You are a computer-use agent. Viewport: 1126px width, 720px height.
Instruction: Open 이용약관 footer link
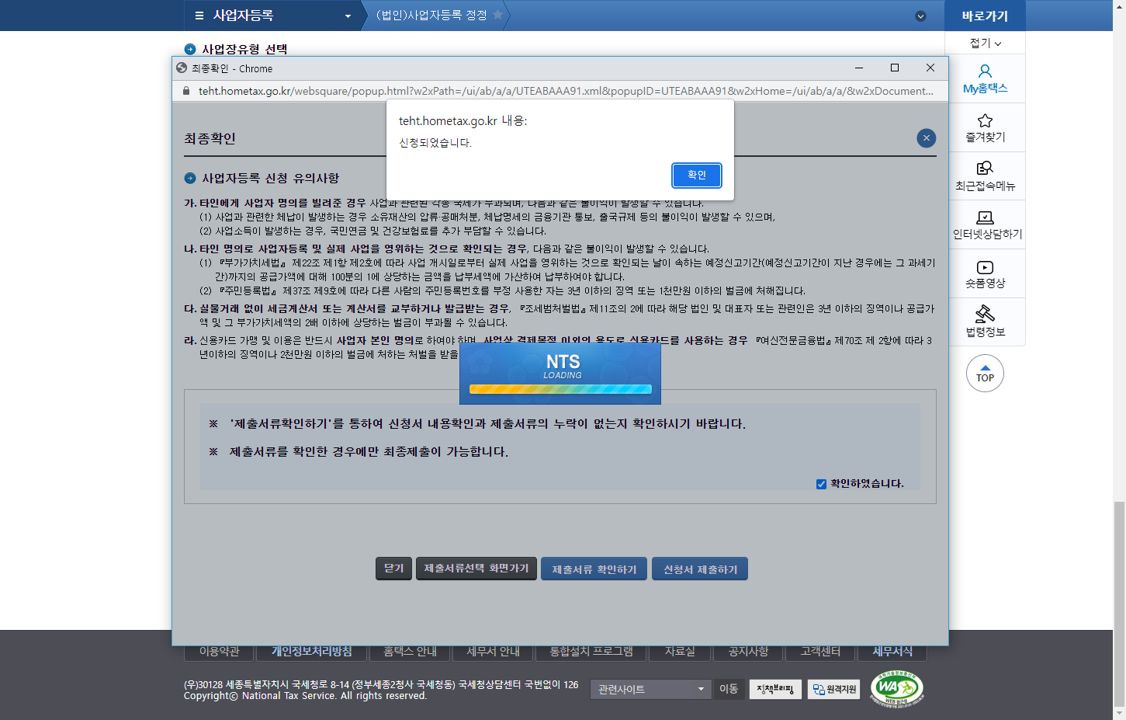(x=219, y=651)
